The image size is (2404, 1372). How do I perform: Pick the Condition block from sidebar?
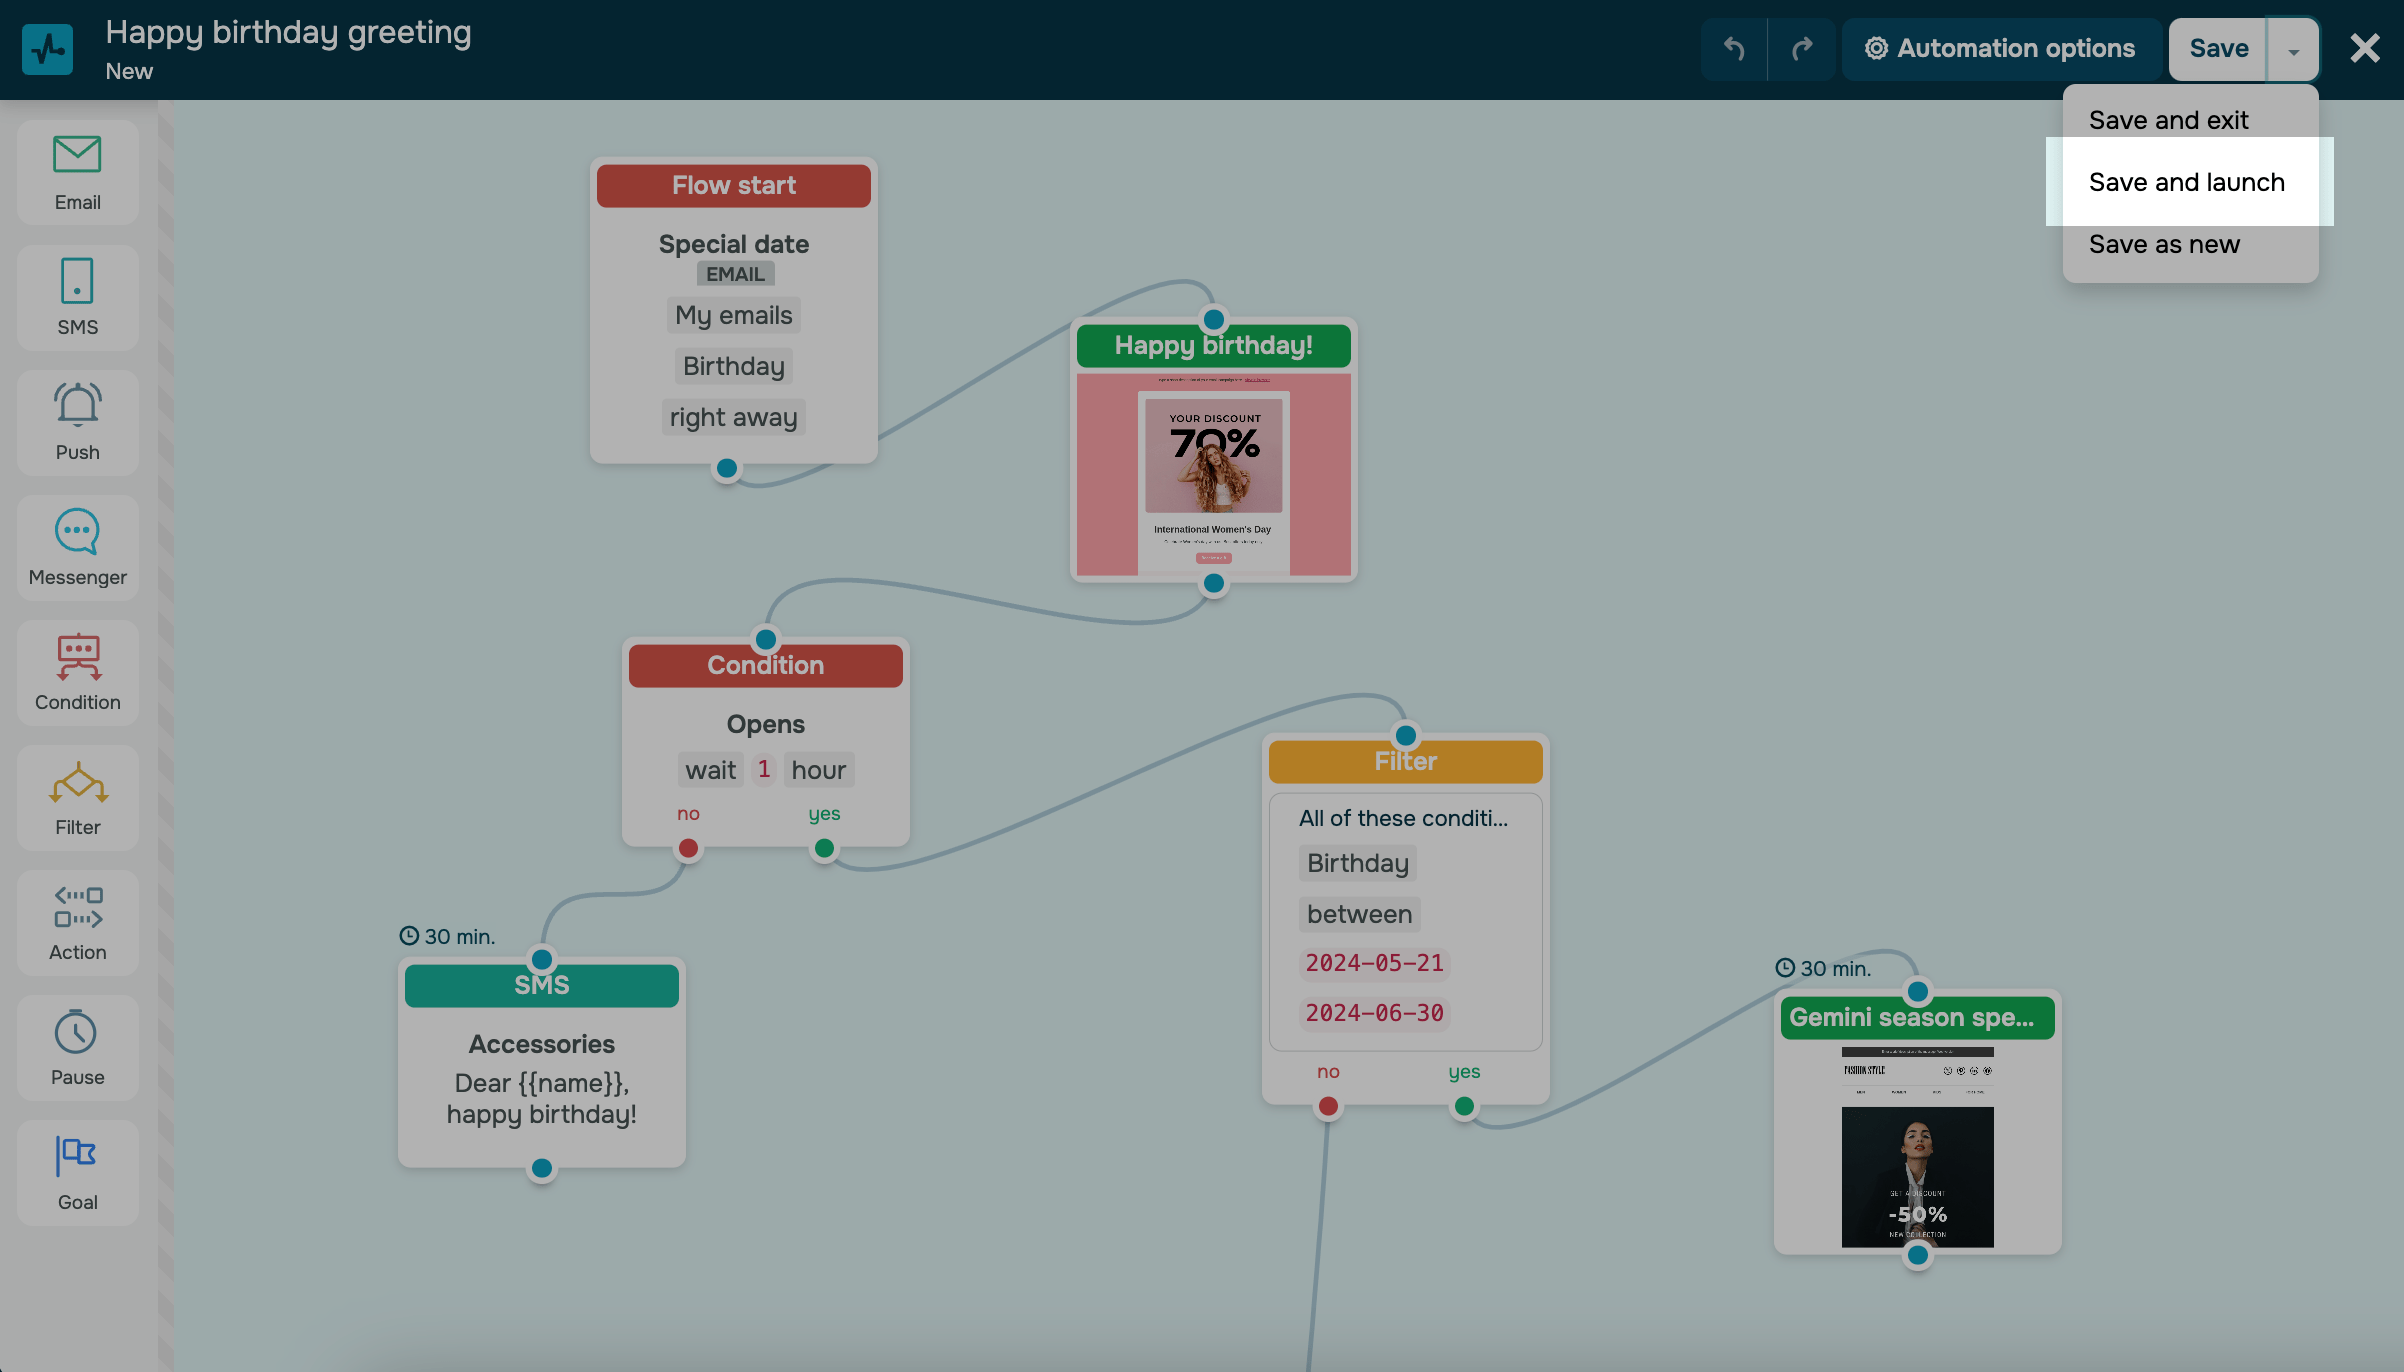point(77,672)
